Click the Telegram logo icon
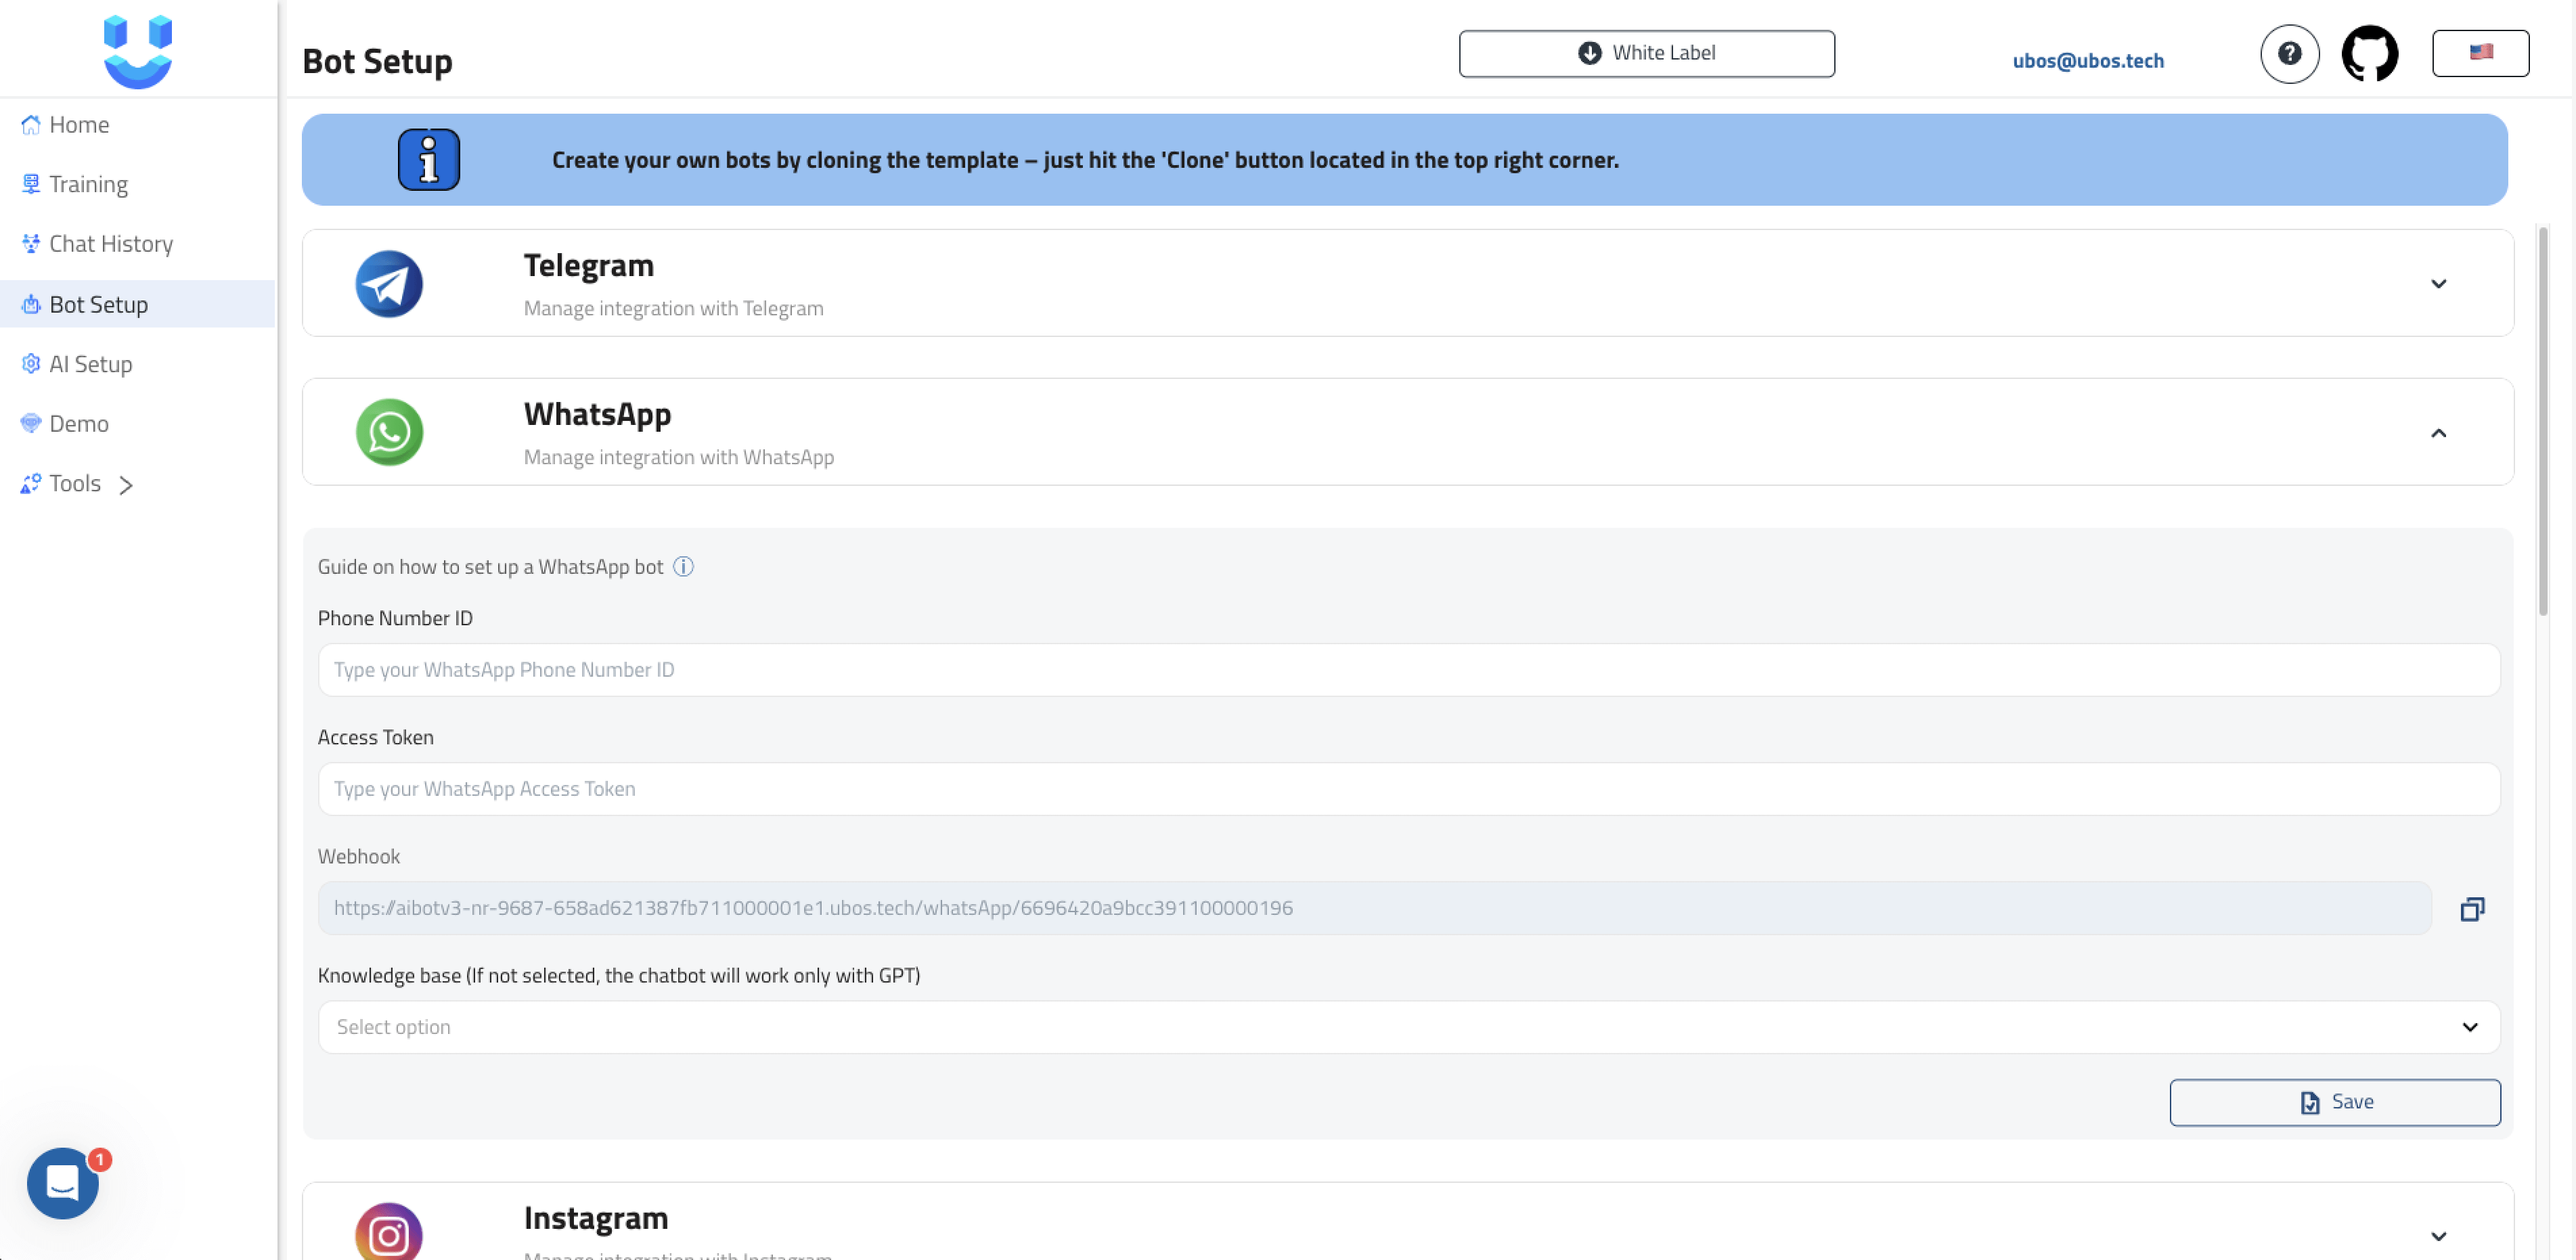This screenshot has width=2576, height=1260. pos(389,284)
